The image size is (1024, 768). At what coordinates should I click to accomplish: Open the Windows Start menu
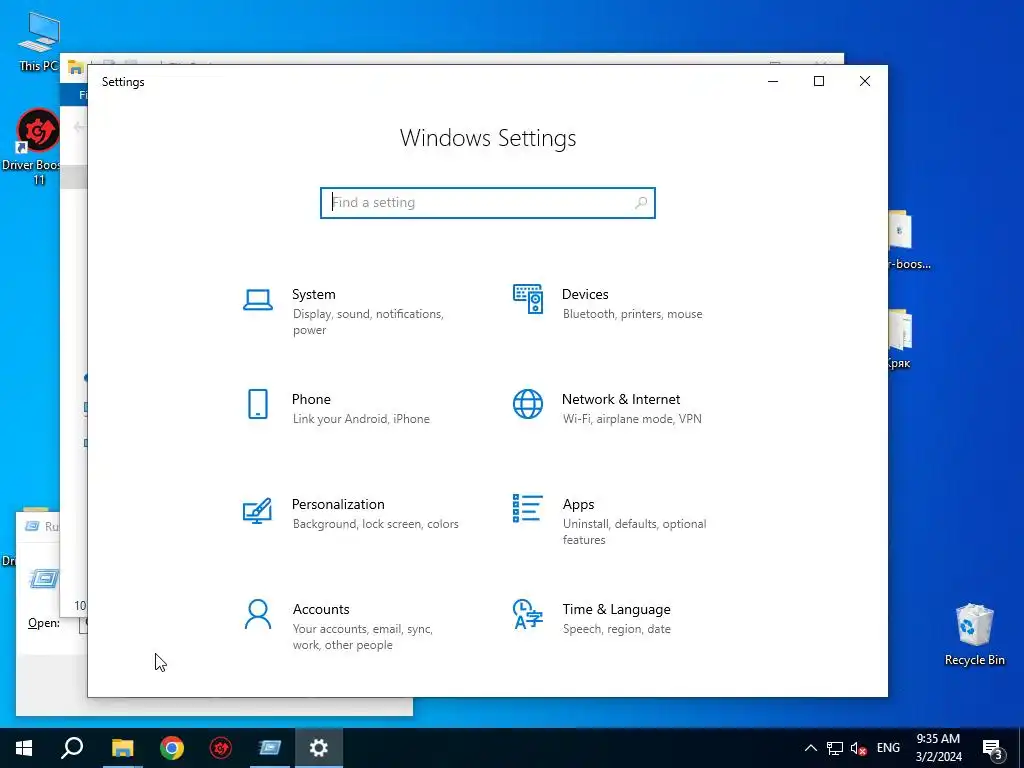pos(24,748)
